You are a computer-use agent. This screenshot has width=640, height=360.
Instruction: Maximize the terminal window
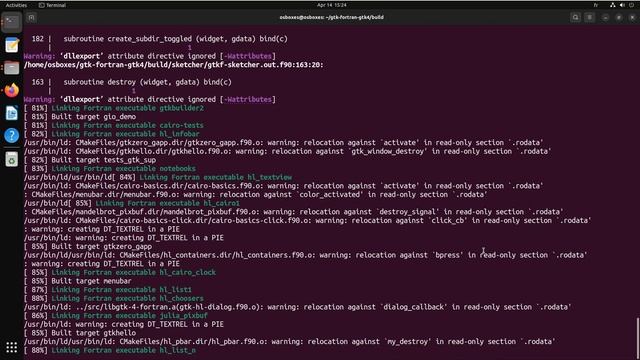point(619,17)
